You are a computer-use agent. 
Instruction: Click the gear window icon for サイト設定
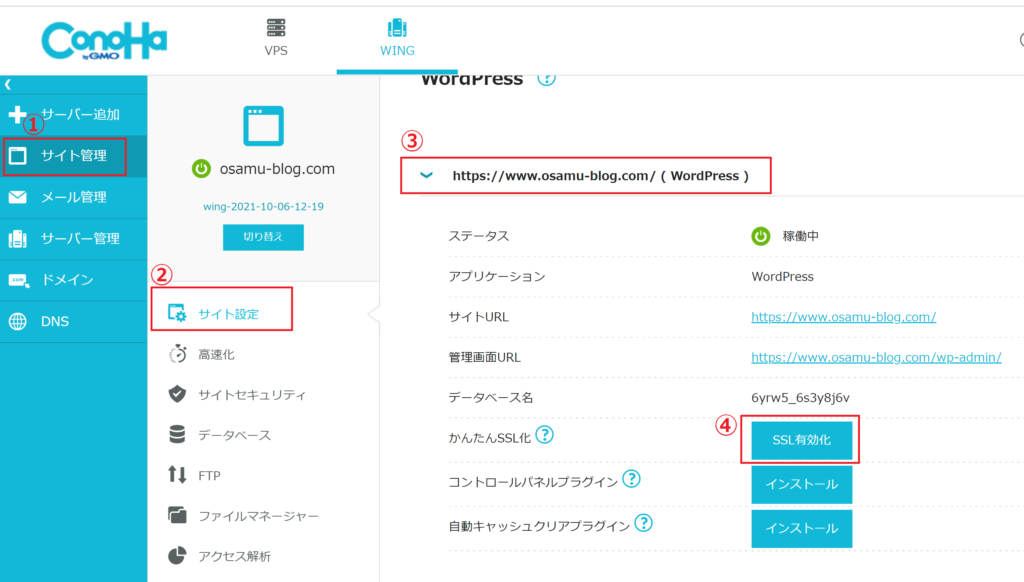tap(177, 313)
